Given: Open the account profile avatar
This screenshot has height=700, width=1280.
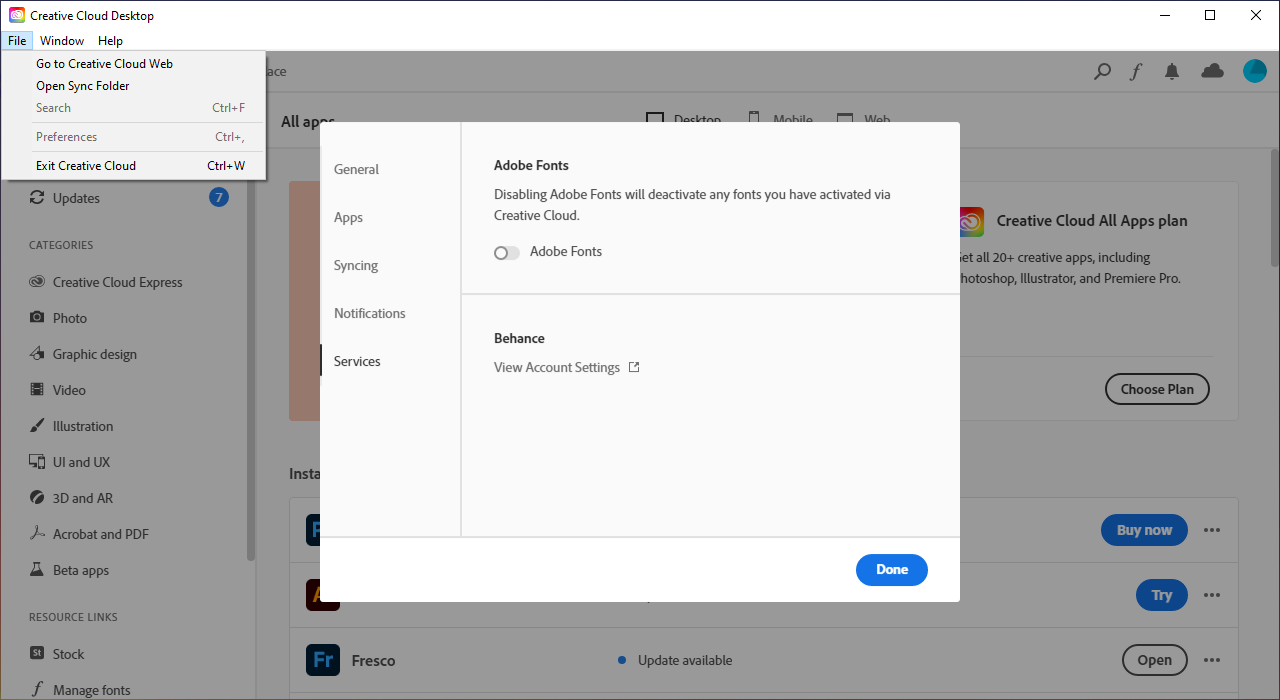Looking at the screenshot, I should click(x=1255, y=71).
